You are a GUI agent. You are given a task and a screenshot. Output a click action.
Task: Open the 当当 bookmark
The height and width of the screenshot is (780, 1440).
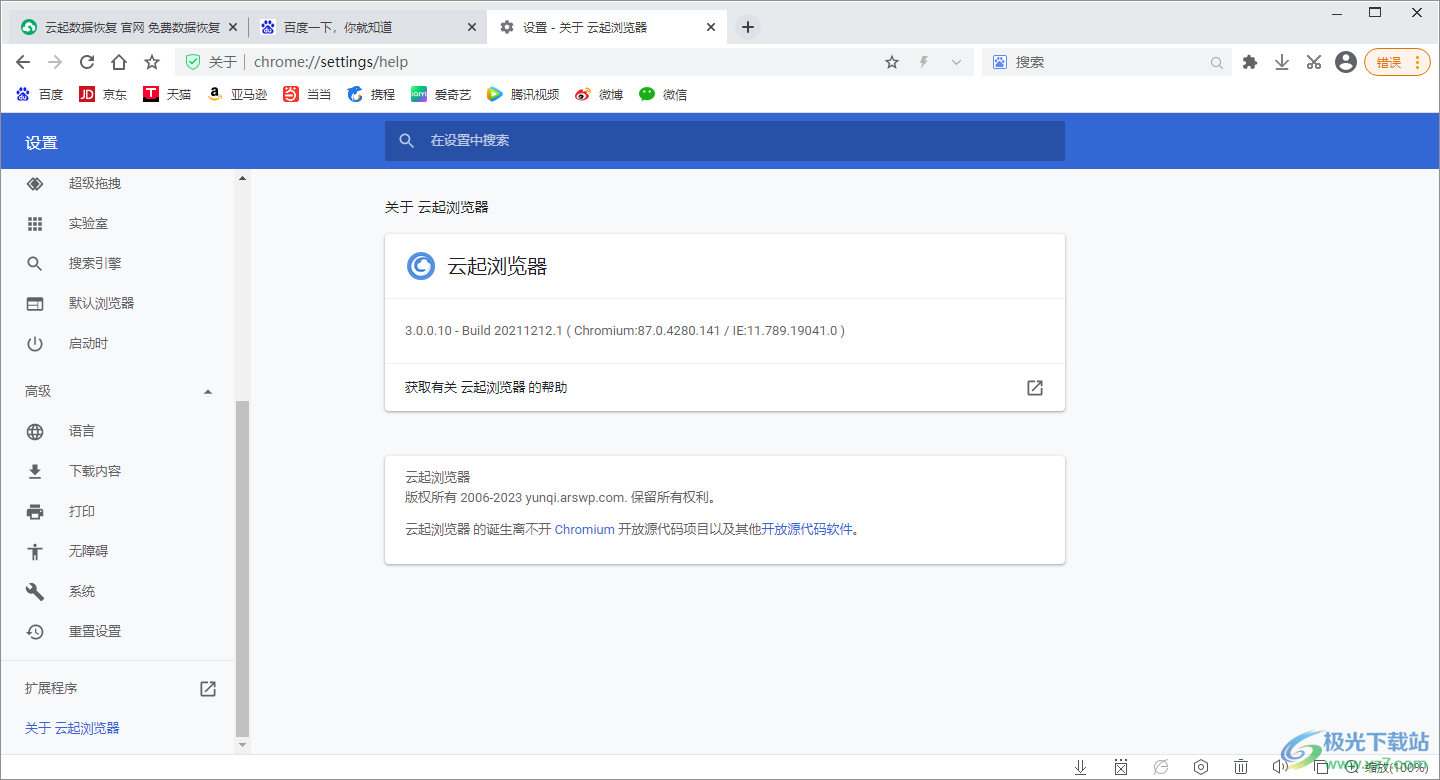307,94
